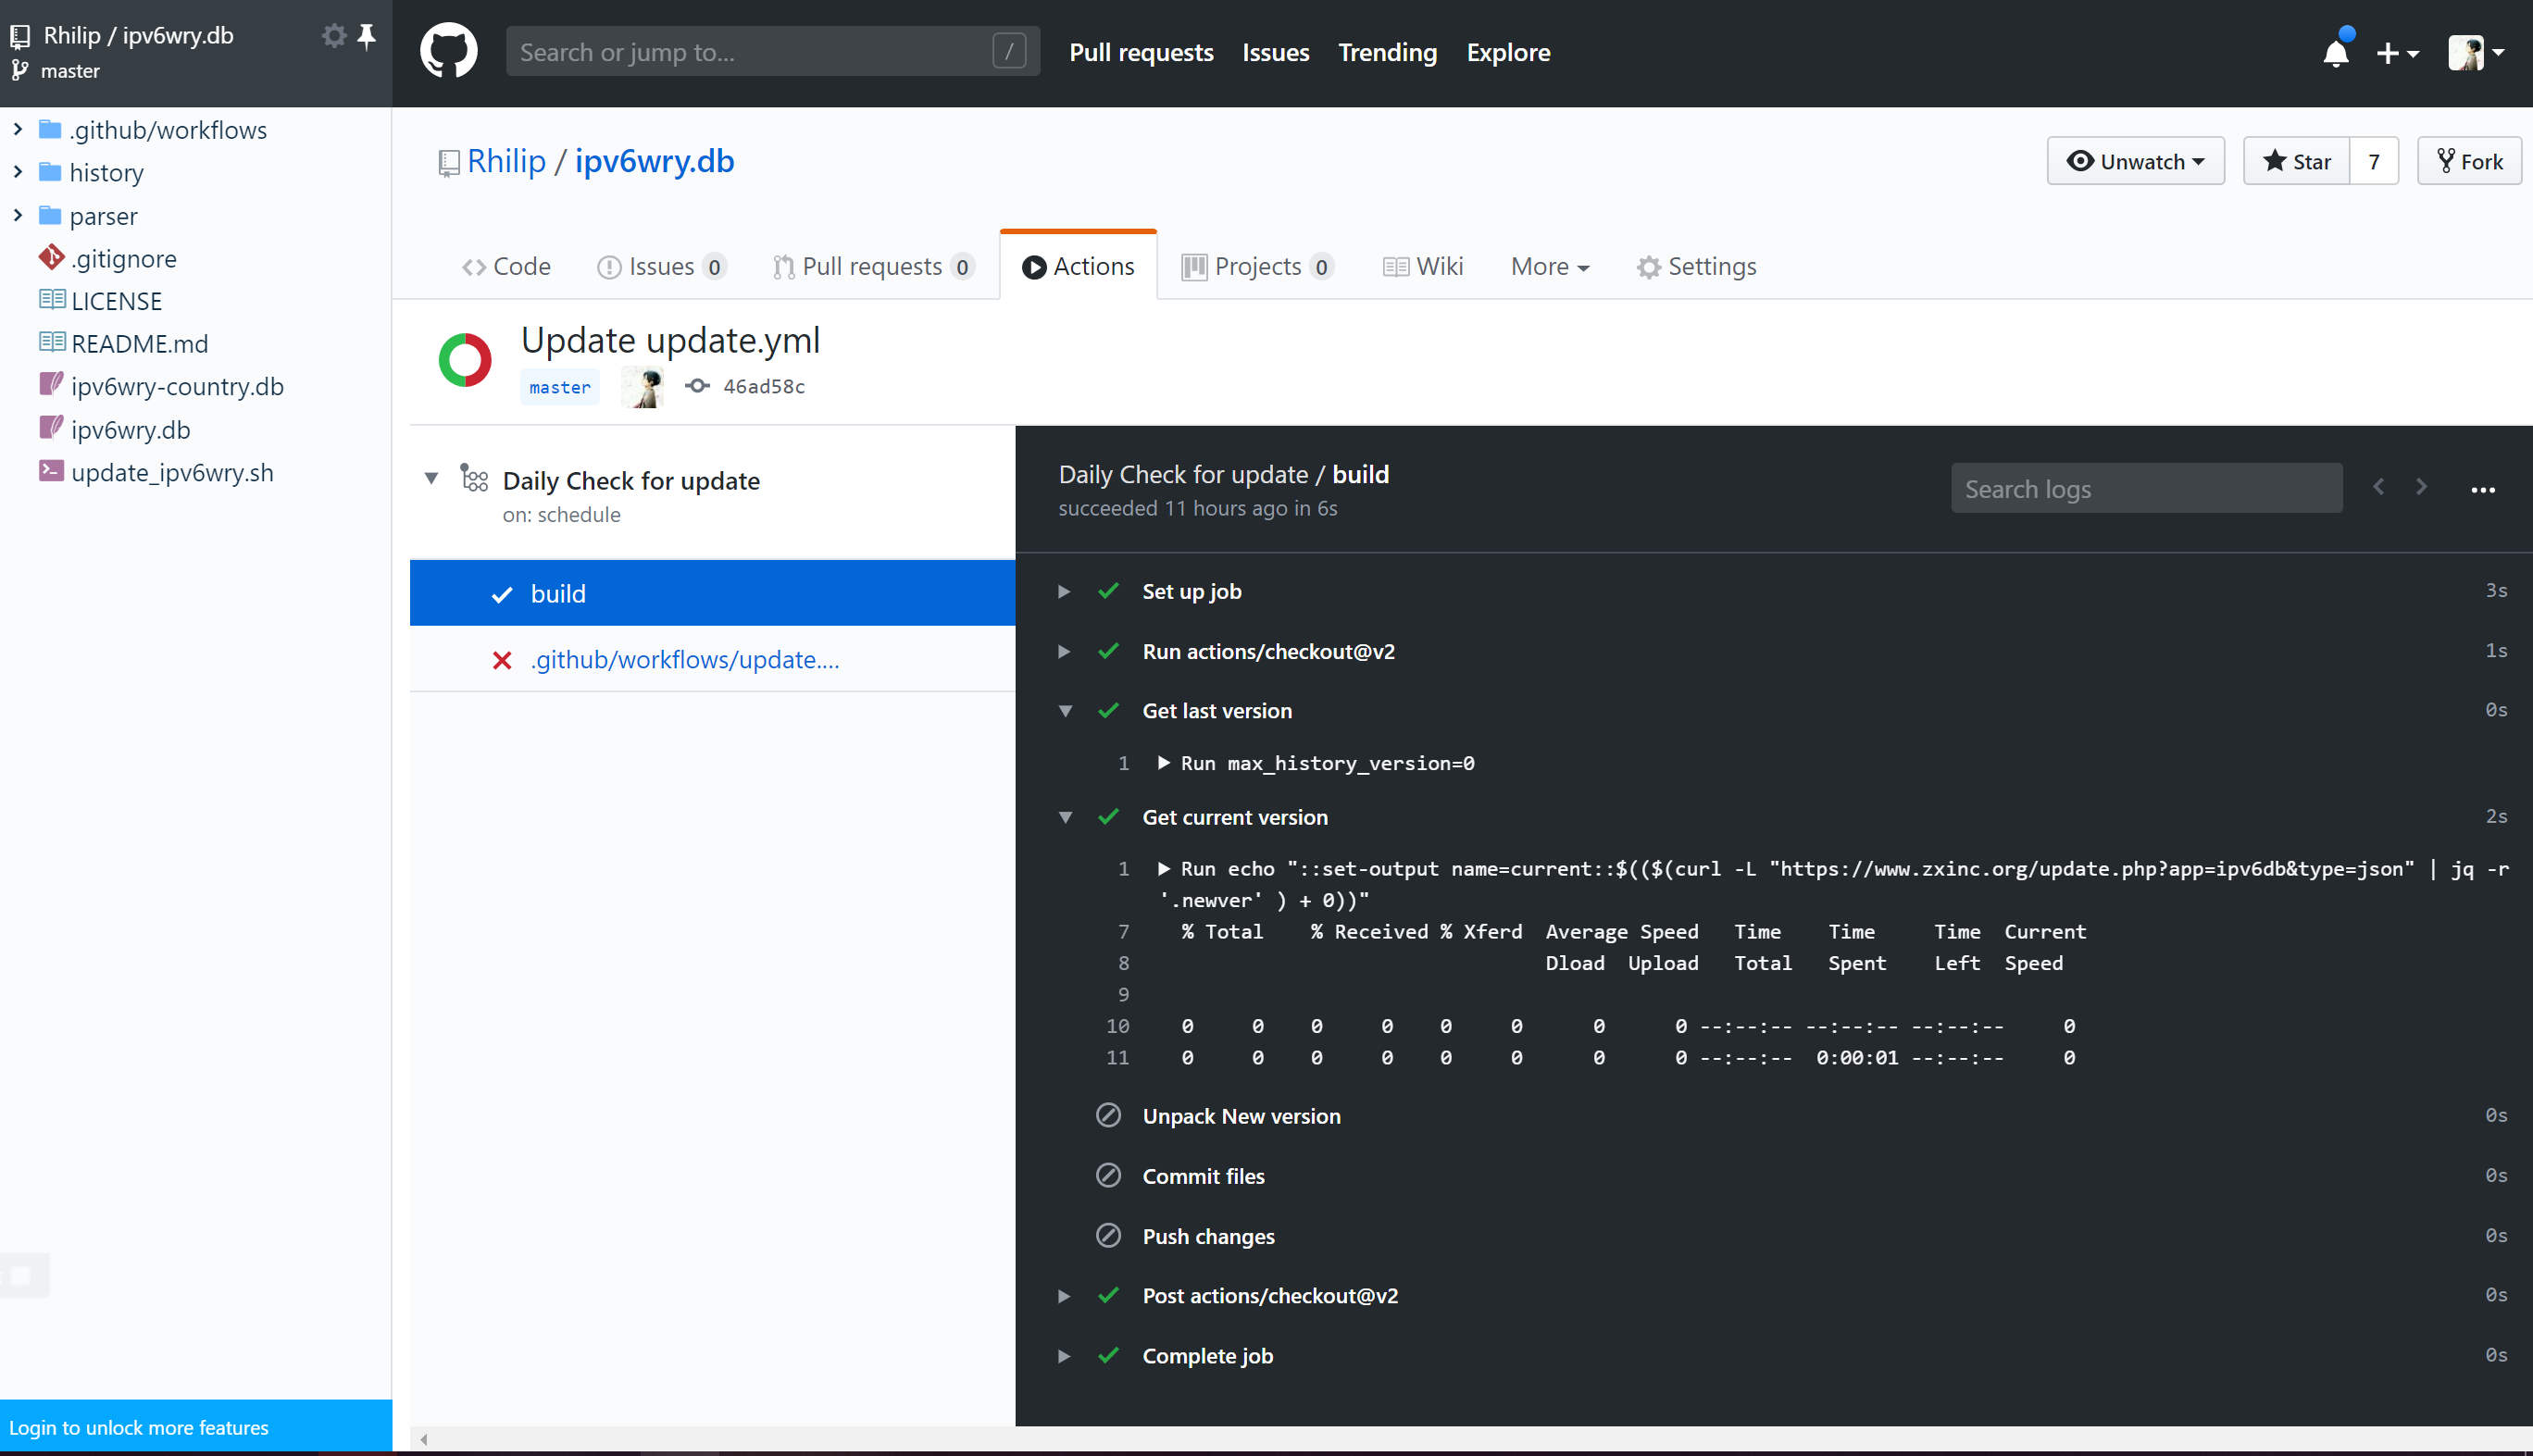Image resolution: width=2533 pixels, height=1456 pixels.
Task: Click the workflow status donut icon
Action: click(465, 360)
